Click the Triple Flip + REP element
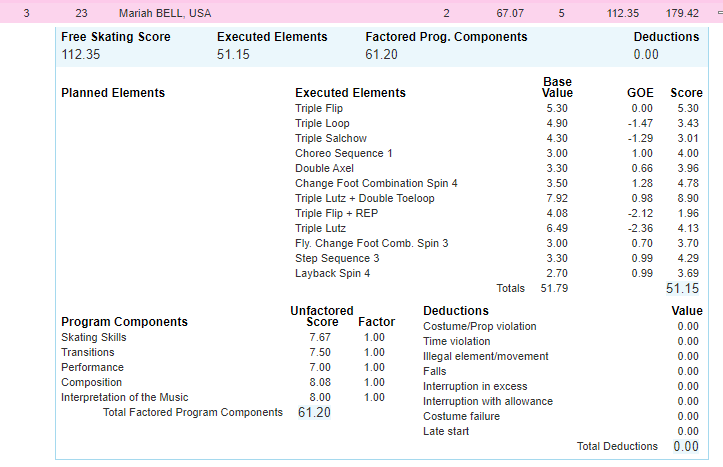Screen dimensions: 723x467 336,213
